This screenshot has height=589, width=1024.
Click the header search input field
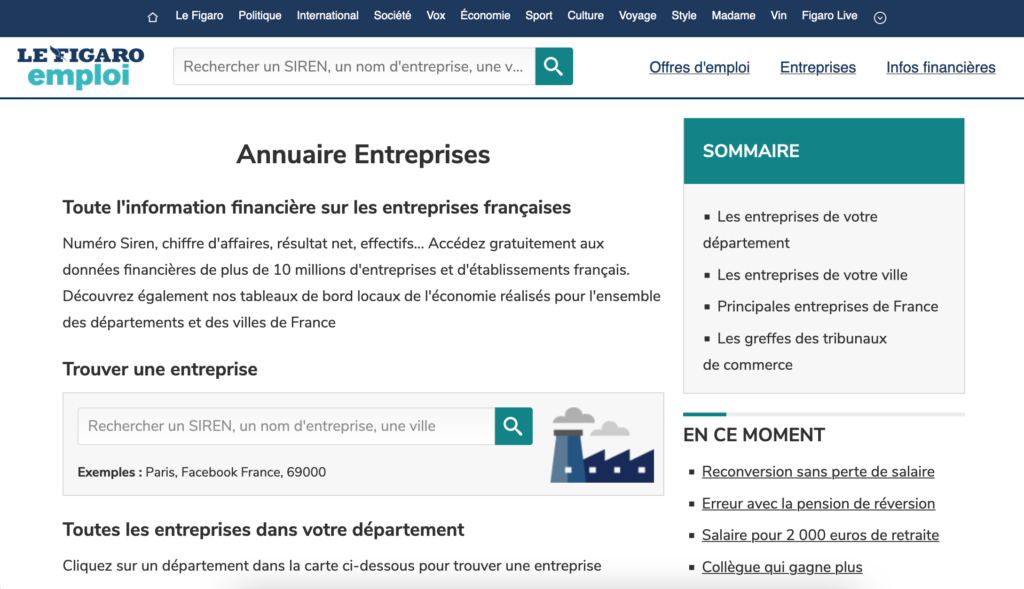click(350, 66)
